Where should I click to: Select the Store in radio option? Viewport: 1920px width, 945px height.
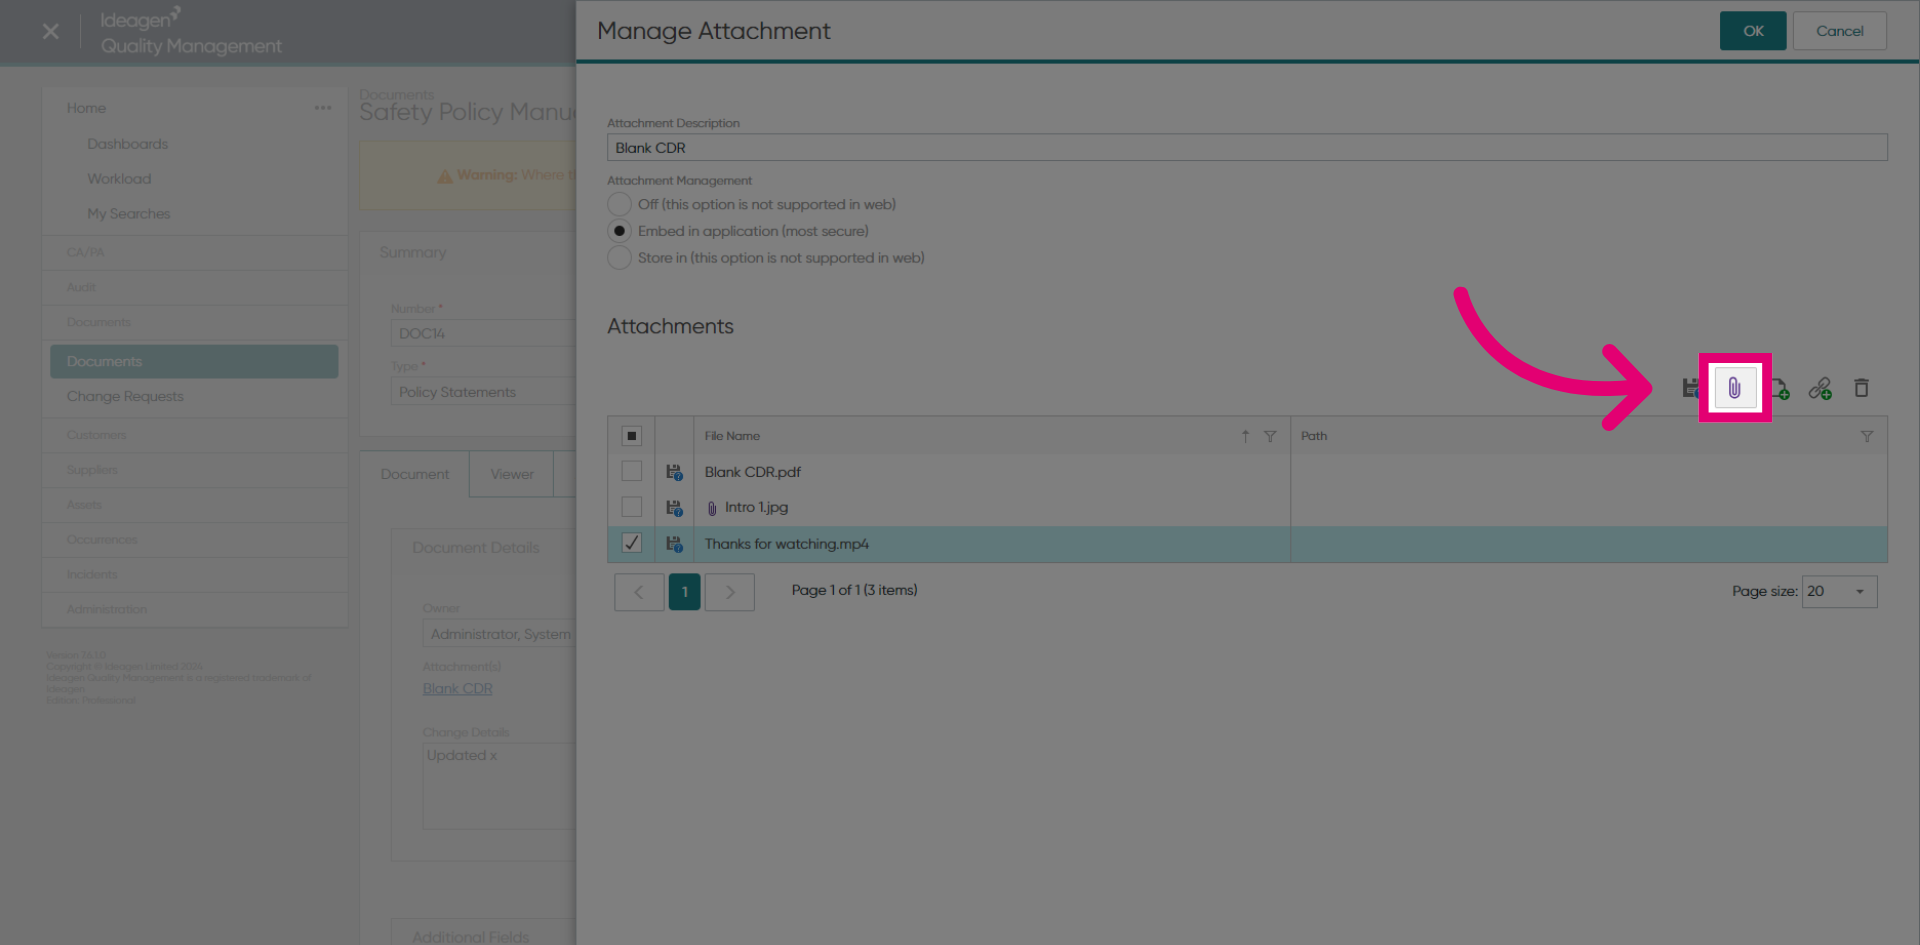[620, 258]
